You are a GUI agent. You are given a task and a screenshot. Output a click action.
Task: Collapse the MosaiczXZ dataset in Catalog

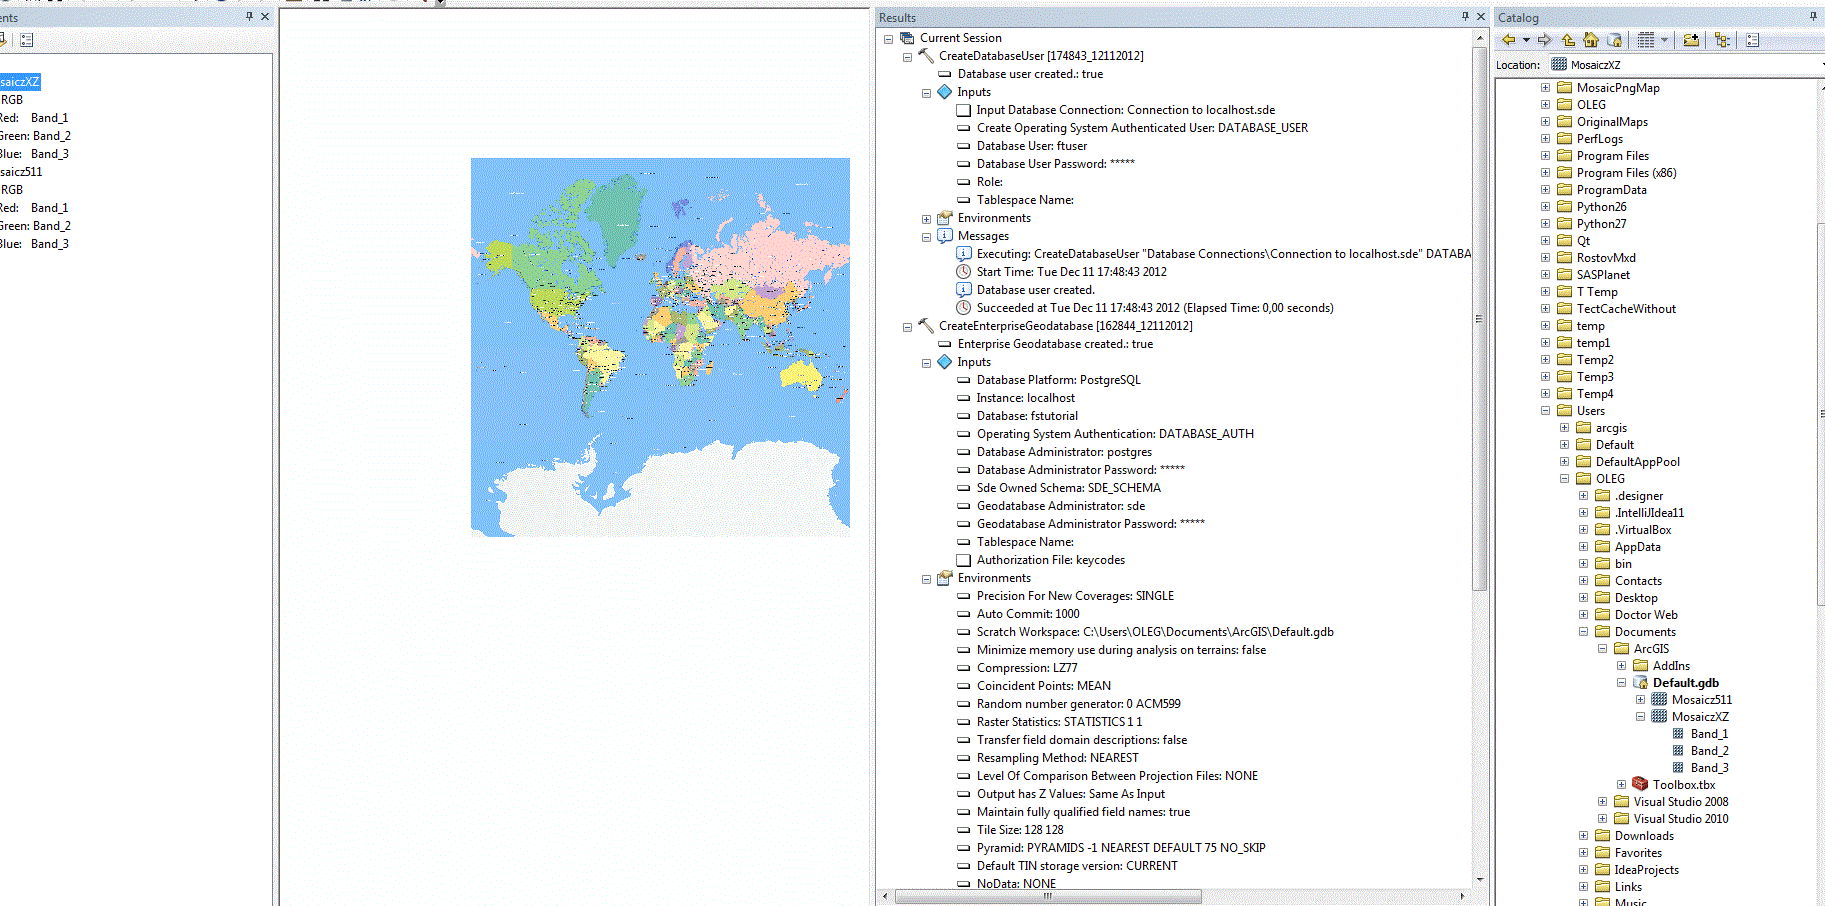pyautogui.click(x=1640, y=717)
